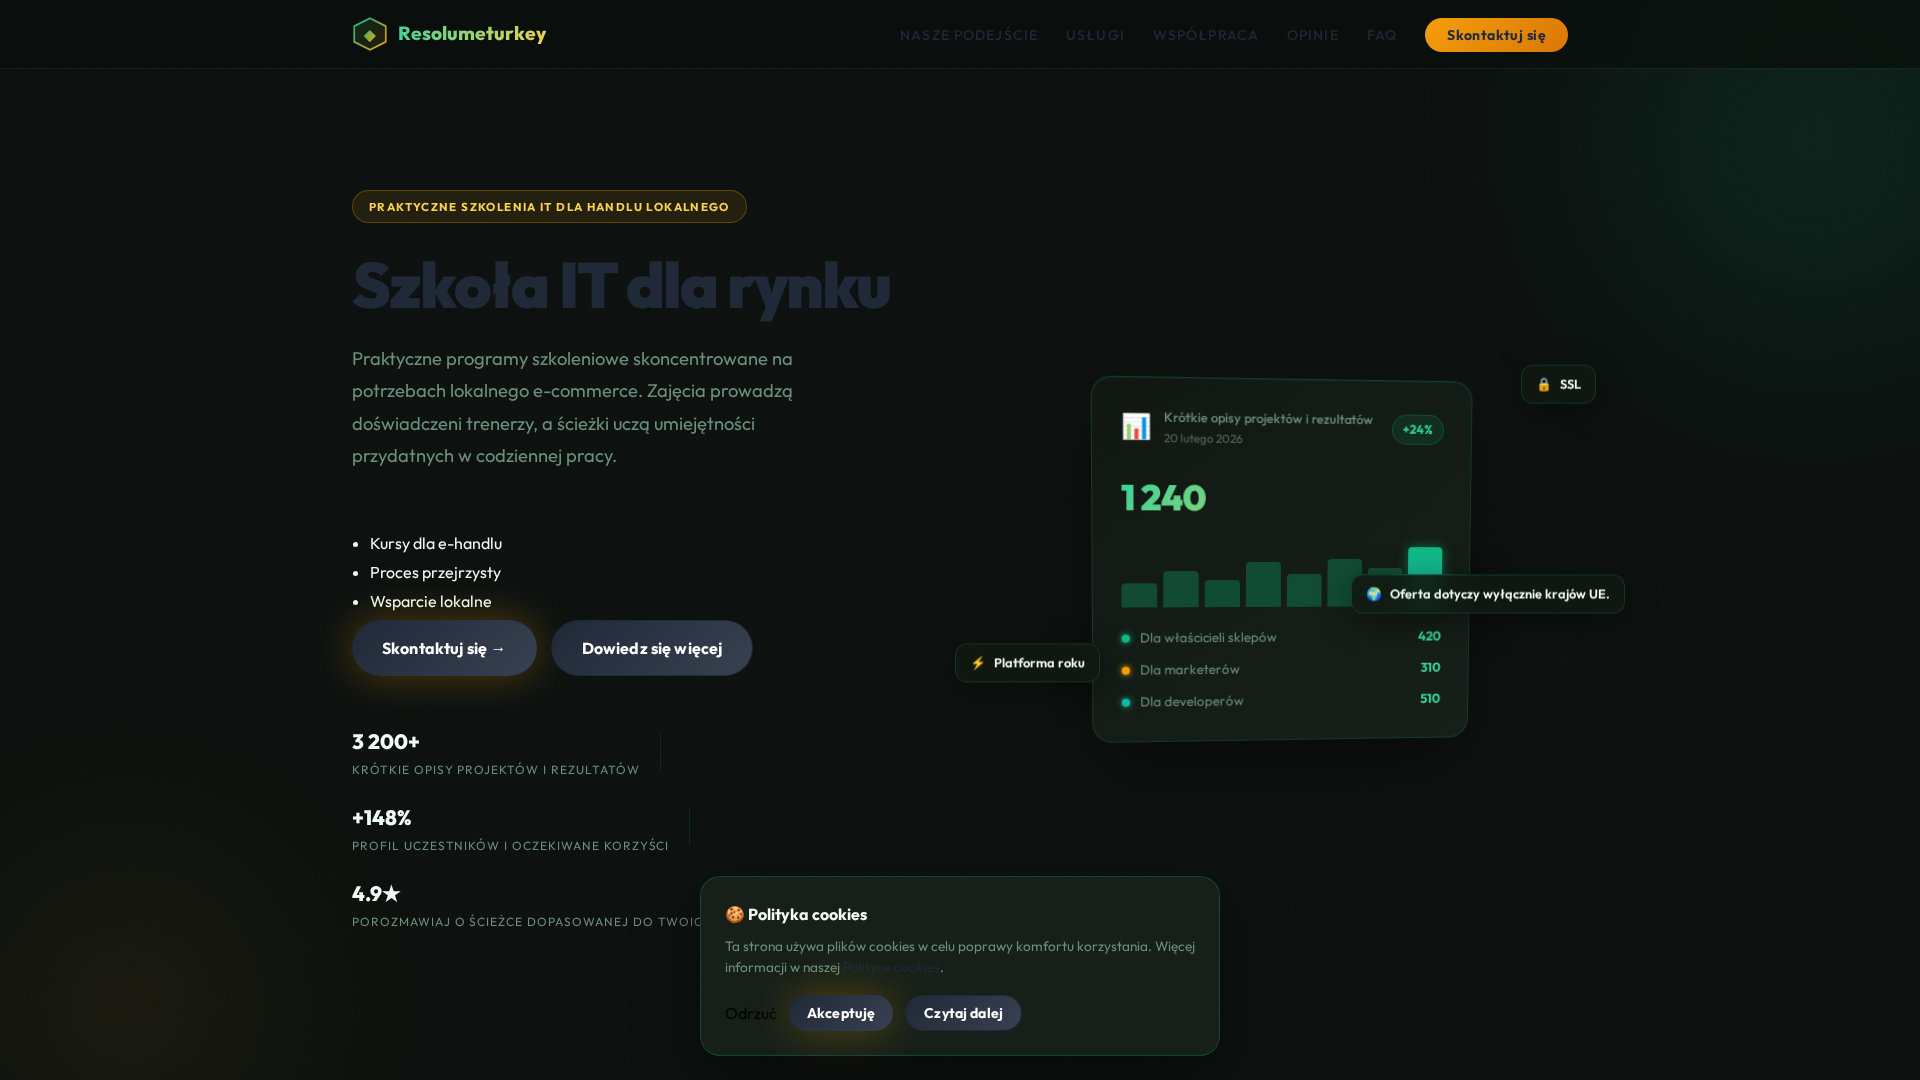The height and width of the screenshot is (1080, 1920).
Task: Click the highlighted tallest chart bar
Action: [1425, 561]
